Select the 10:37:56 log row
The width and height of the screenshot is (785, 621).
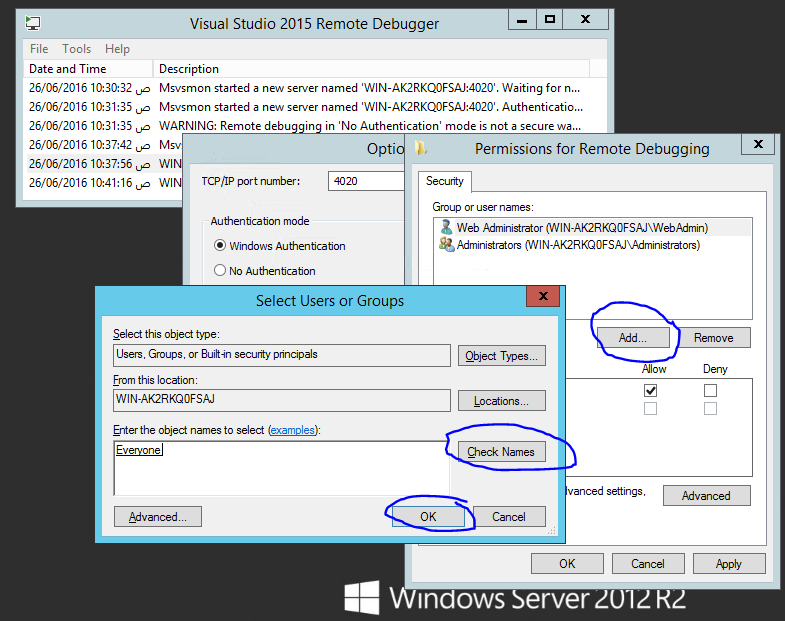click(x=103, y=164)
